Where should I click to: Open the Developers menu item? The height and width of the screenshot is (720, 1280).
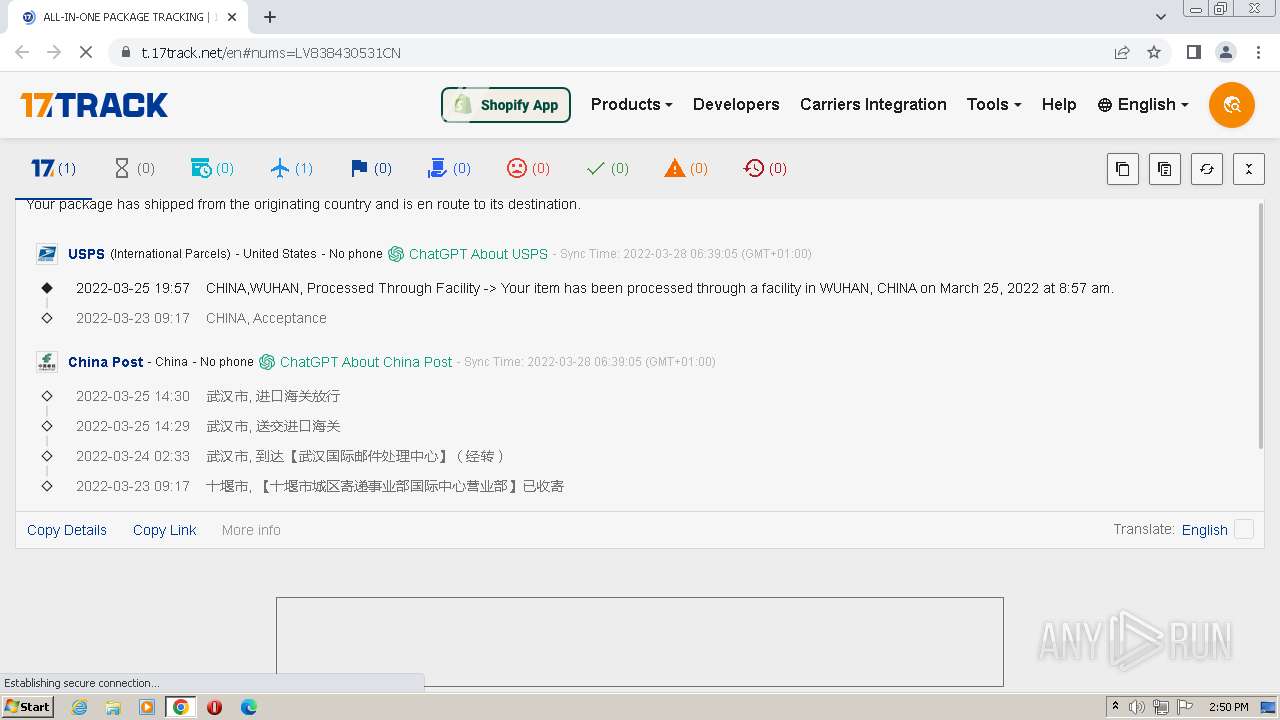[x=736, y=104]
